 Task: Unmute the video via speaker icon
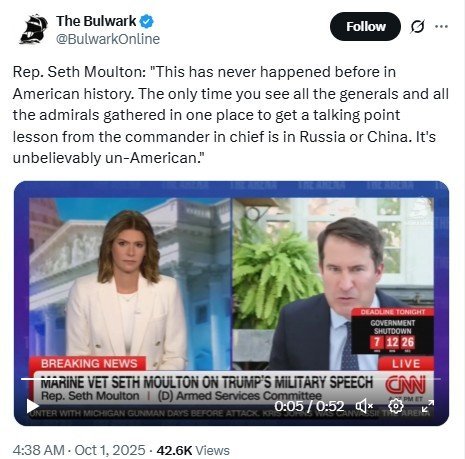pyautogui.click(x=364, y=406)
